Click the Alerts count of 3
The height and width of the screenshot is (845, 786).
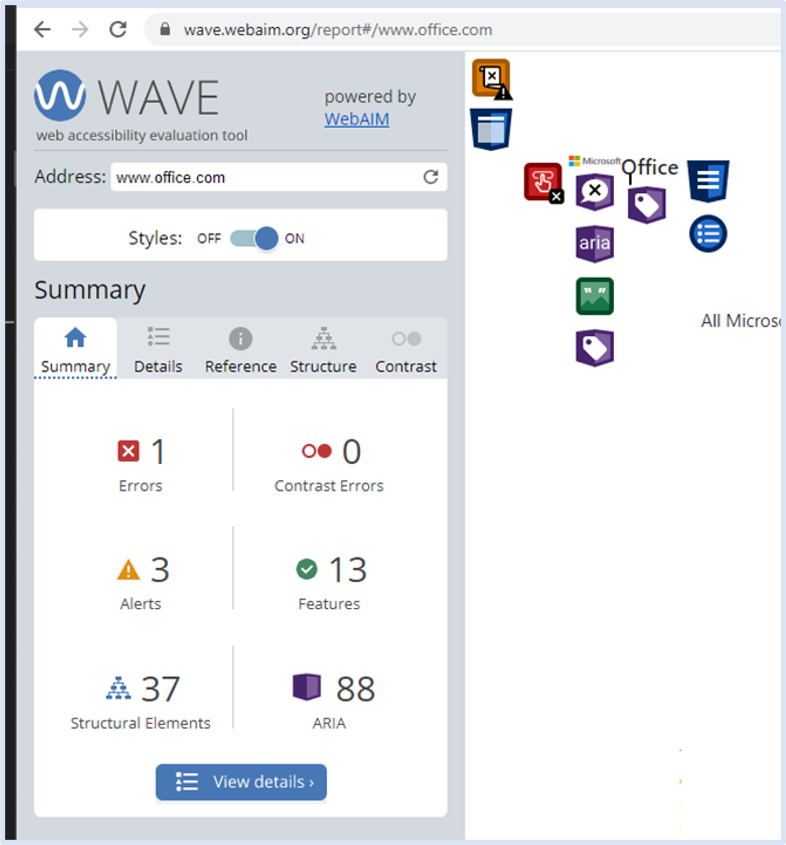(160, 570)
